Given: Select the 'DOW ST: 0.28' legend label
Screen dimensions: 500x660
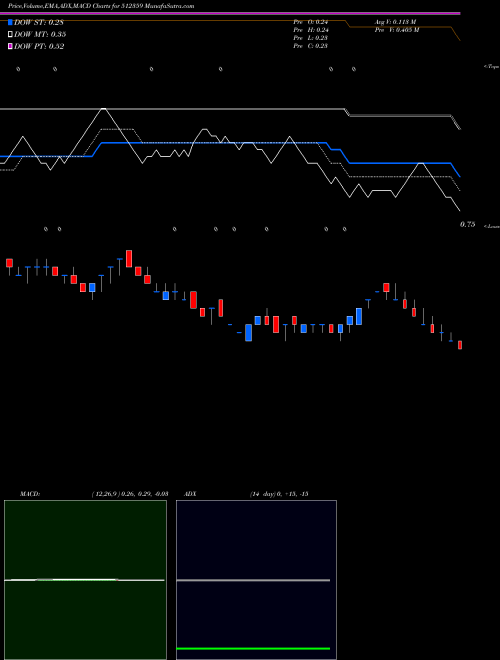Looking at the screenshot, I should click(x=39, y=22).
